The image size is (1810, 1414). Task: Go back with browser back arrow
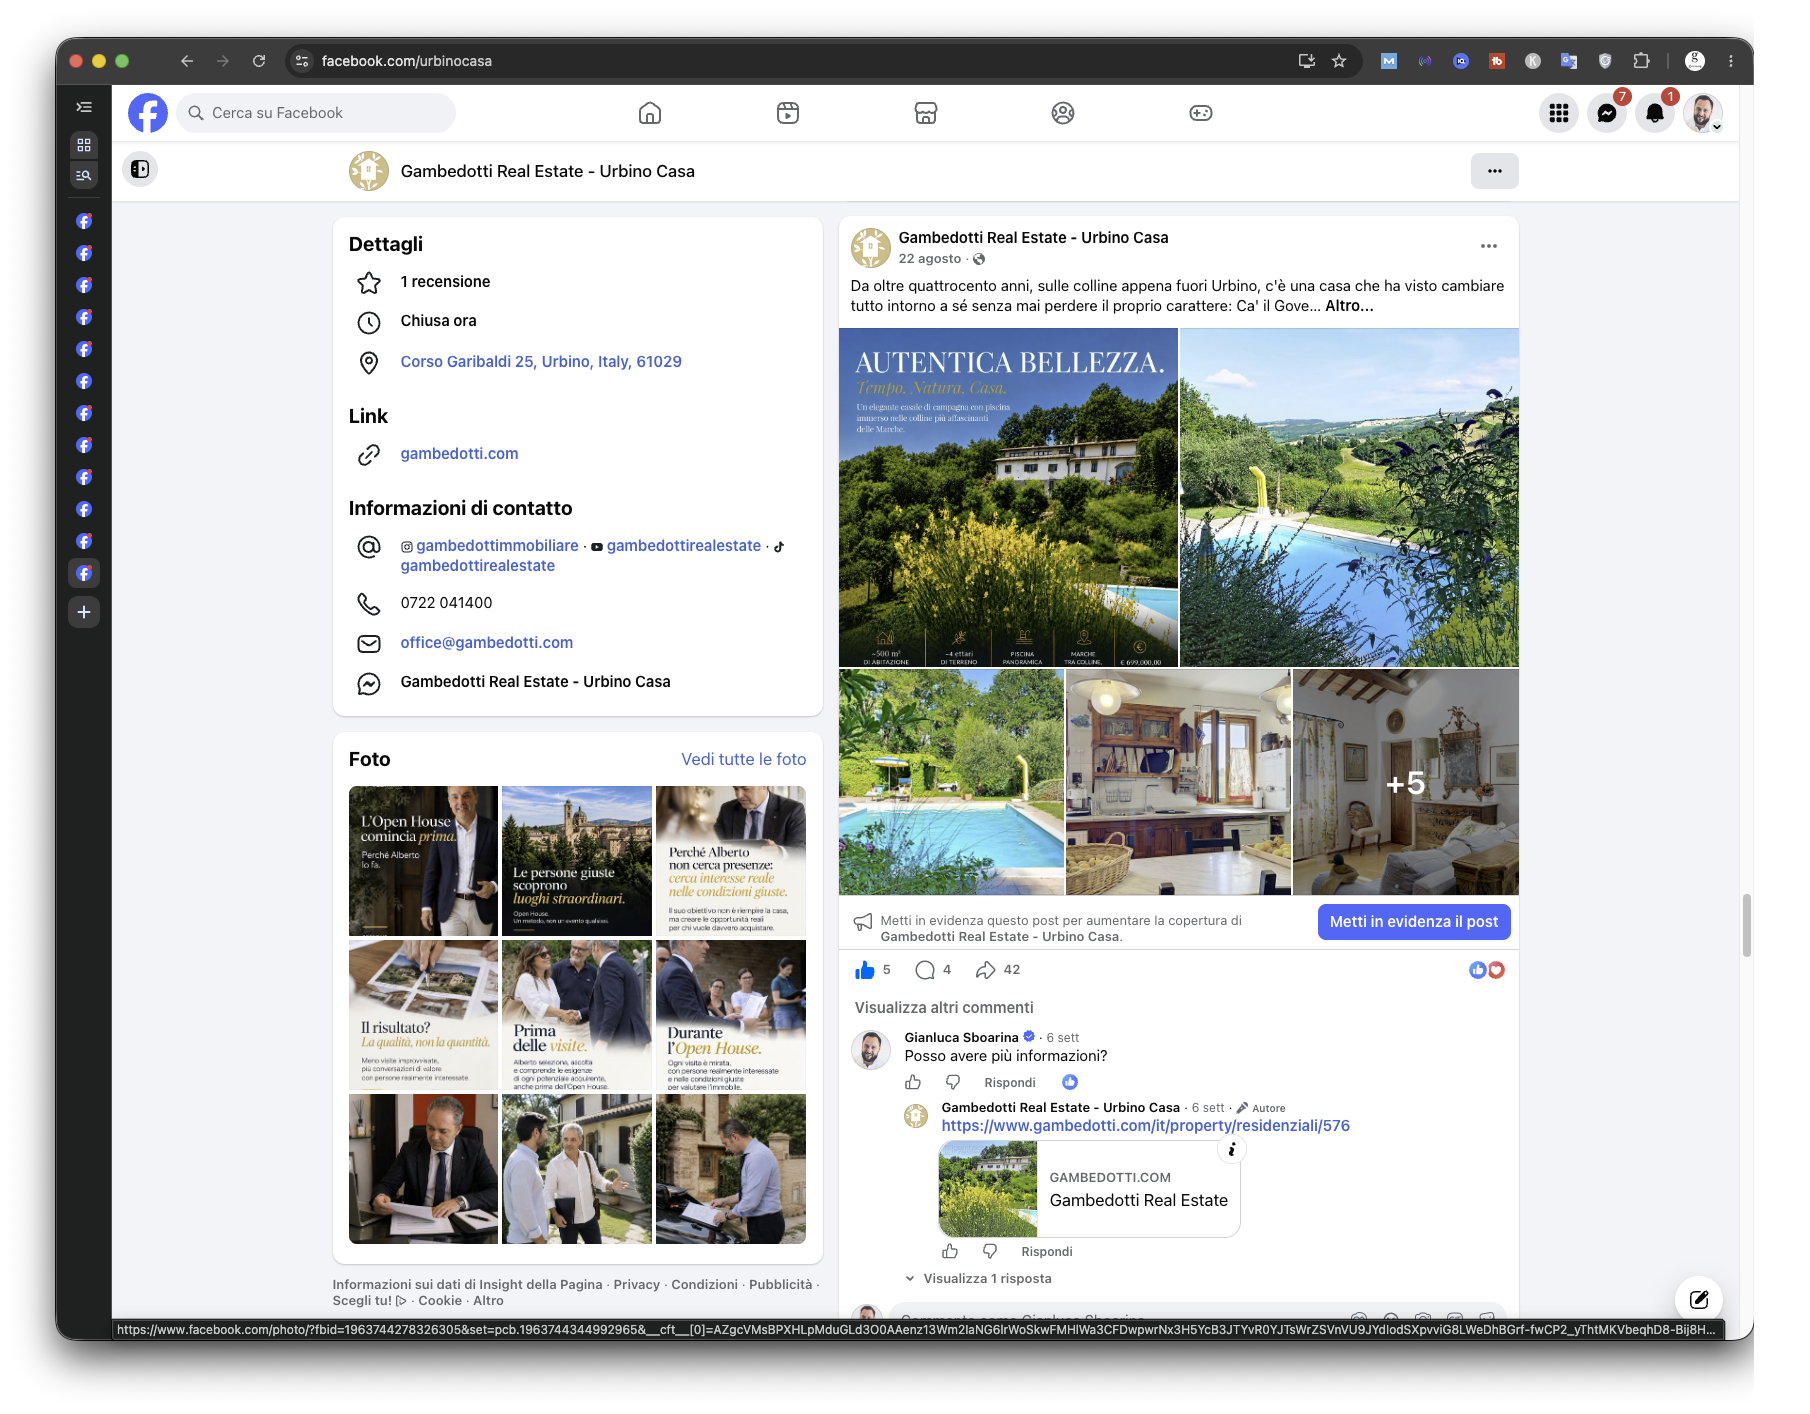click(187, 61)
